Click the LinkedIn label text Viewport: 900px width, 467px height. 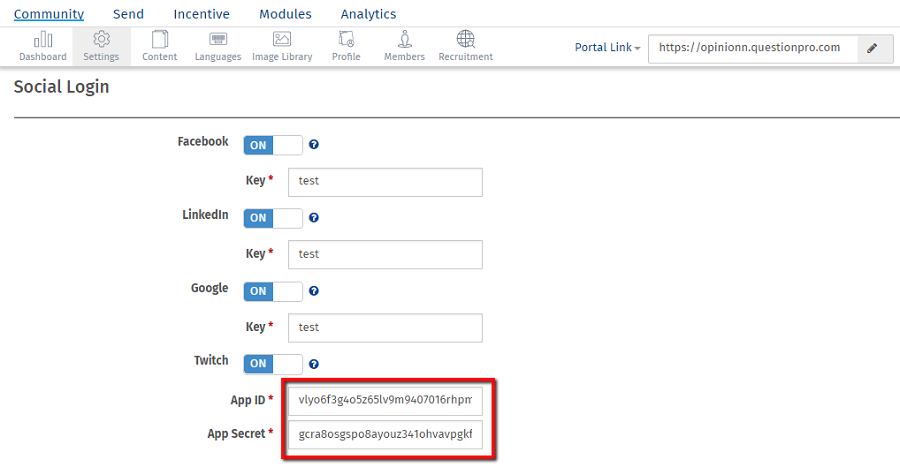pos(205,215)
